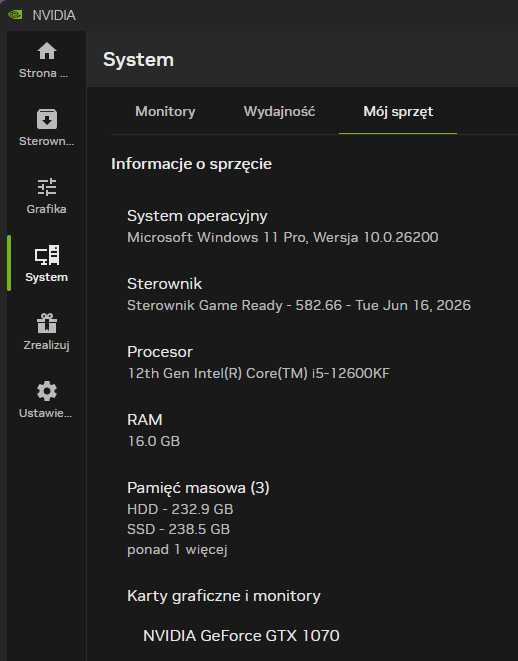Click the 'Karty graficzne i monitory' label
Viewport: 518px width, 661px height.
pos(224,596)
